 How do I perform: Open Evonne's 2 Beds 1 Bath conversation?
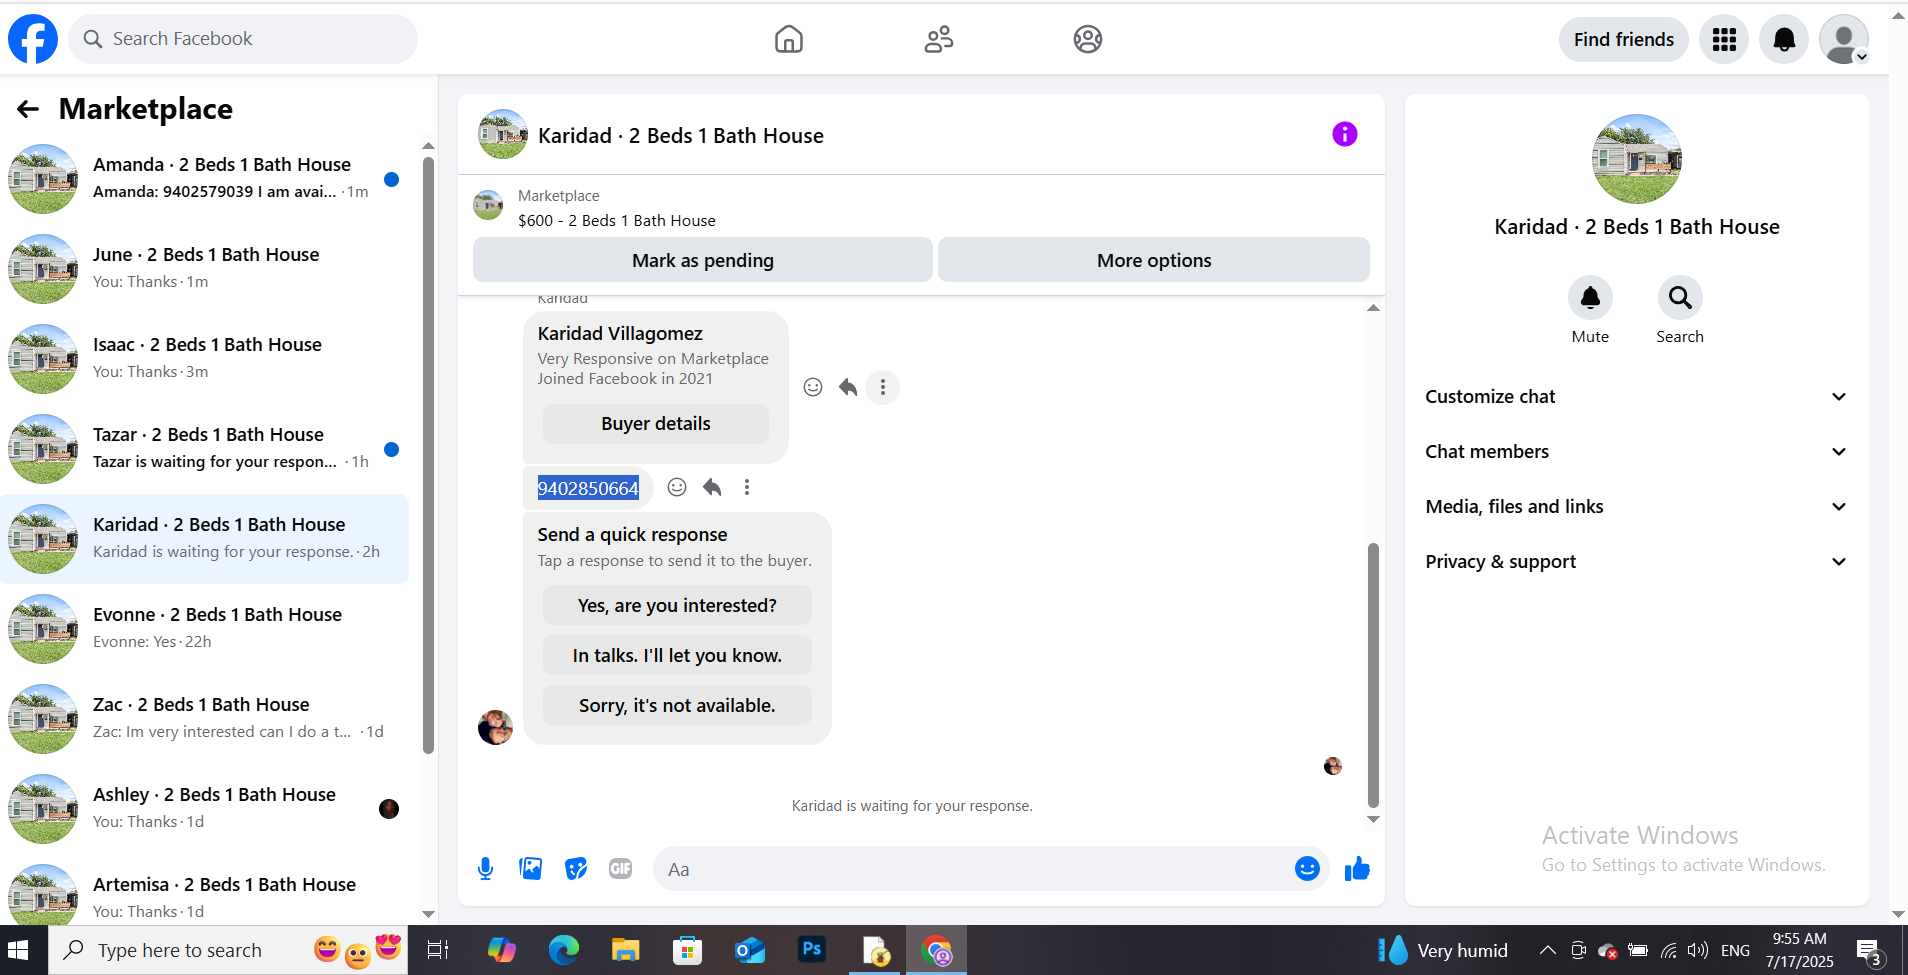[205, 629]
